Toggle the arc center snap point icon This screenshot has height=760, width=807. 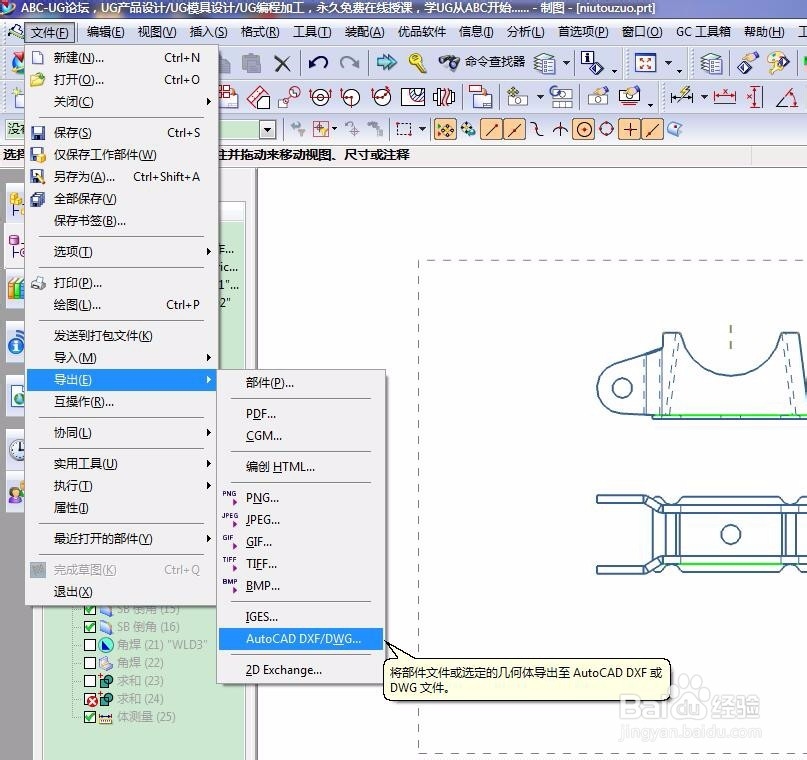click(x=584, y=129)
